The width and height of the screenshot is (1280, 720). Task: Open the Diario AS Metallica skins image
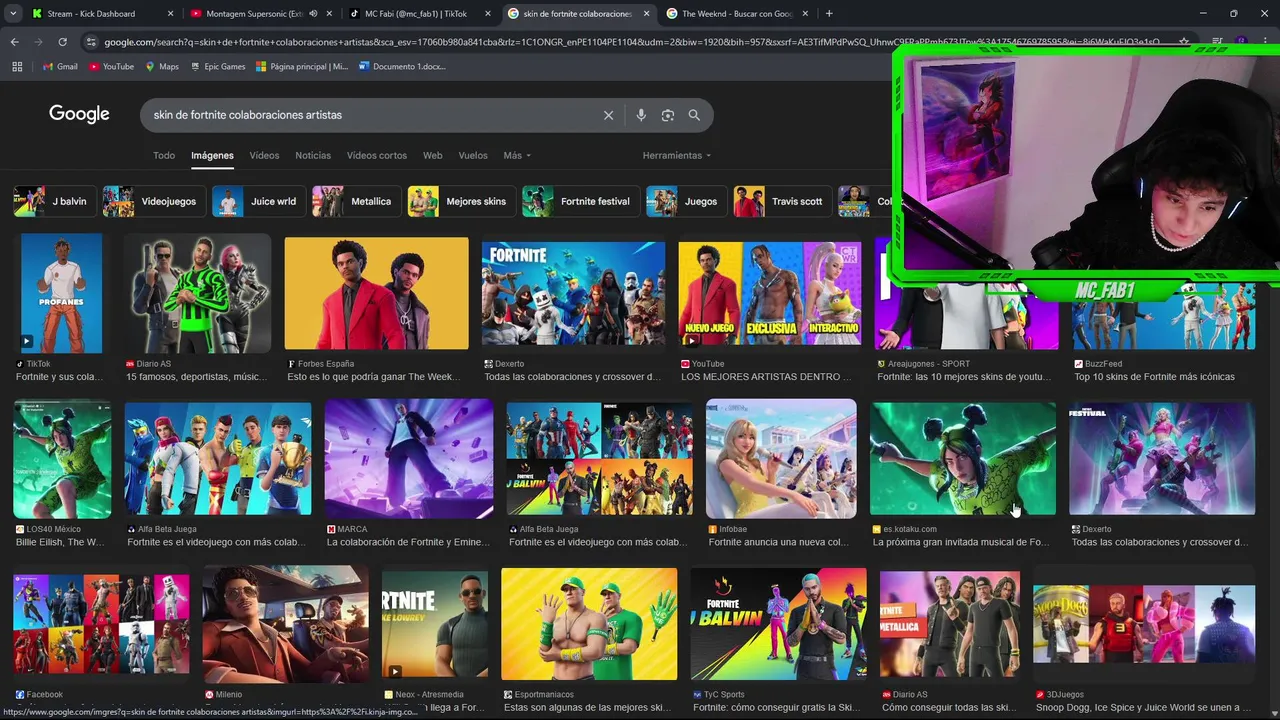[949, 625]
